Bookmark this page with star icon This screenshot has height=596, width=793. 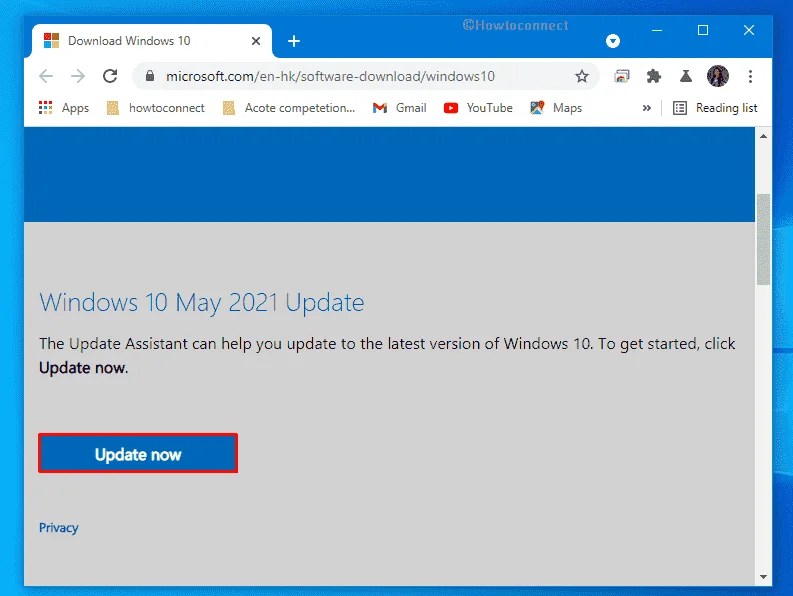(x=582, y=76)
